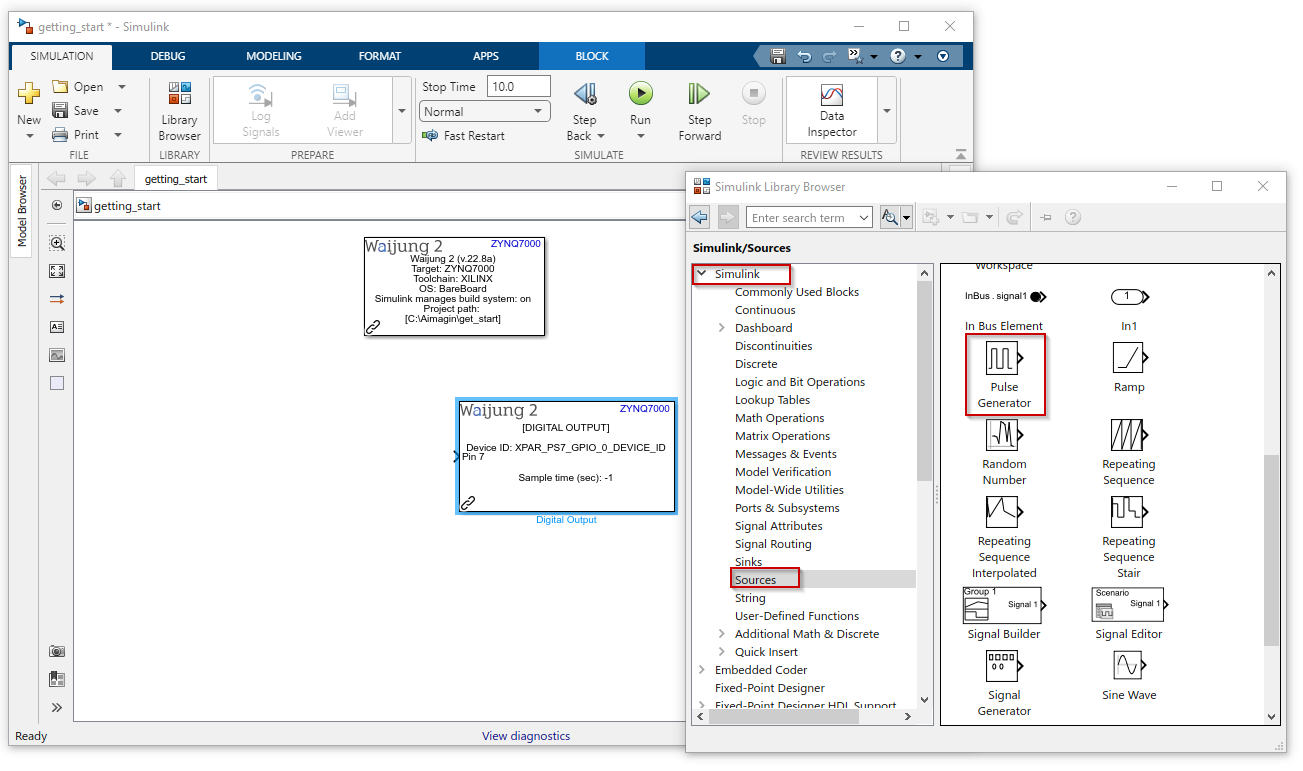Expand the Quick Insert library node

coord(721,652)
